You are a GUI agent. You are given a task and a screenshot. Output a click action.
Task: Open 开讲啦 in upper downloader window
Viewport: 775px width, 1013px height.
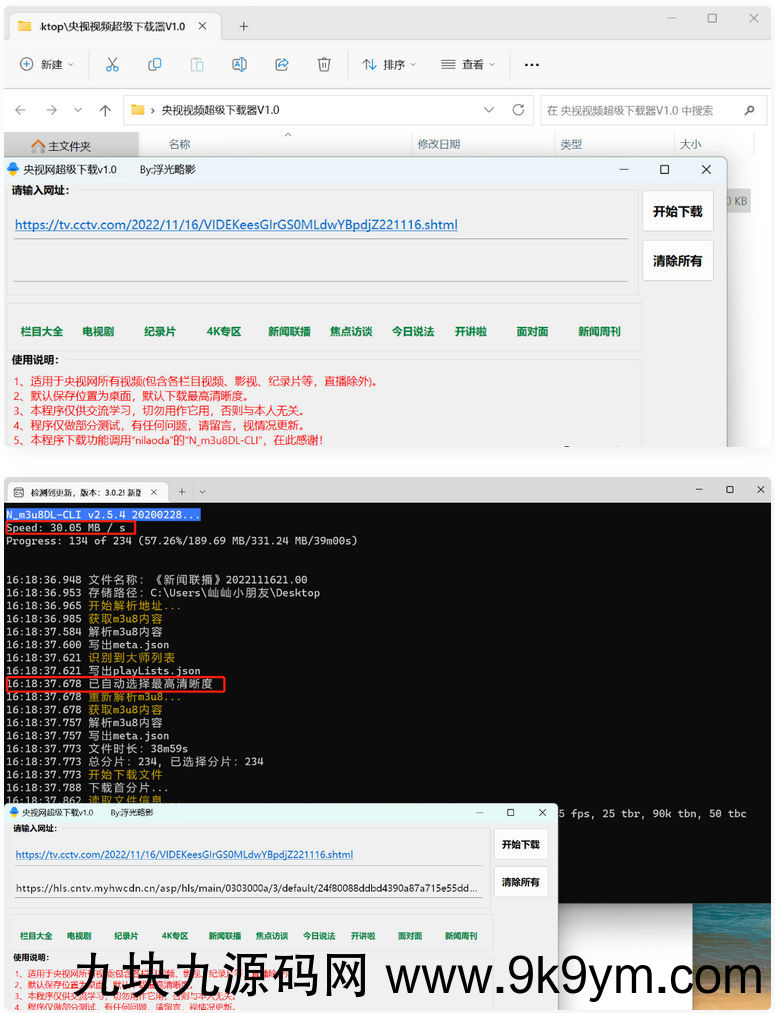tap(471, 331)
